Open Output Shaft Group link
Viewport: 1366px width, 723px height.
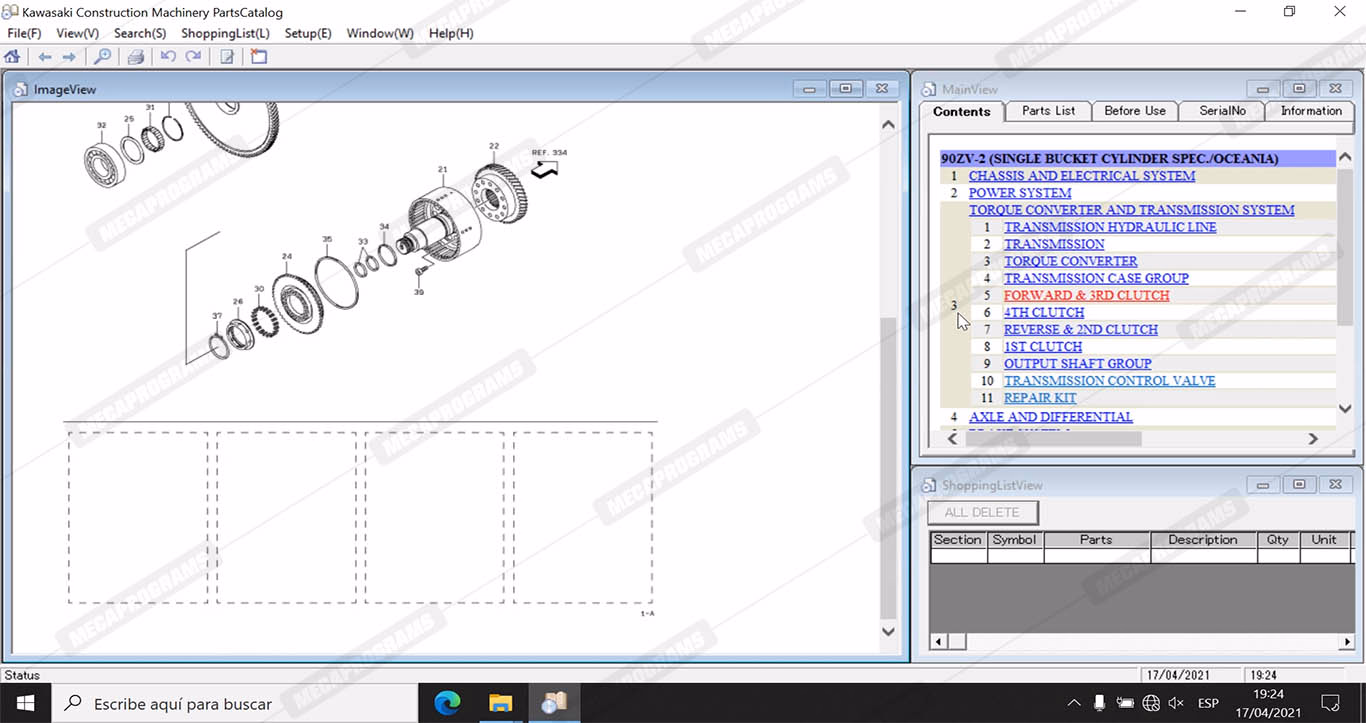[x=1077, y=363]
